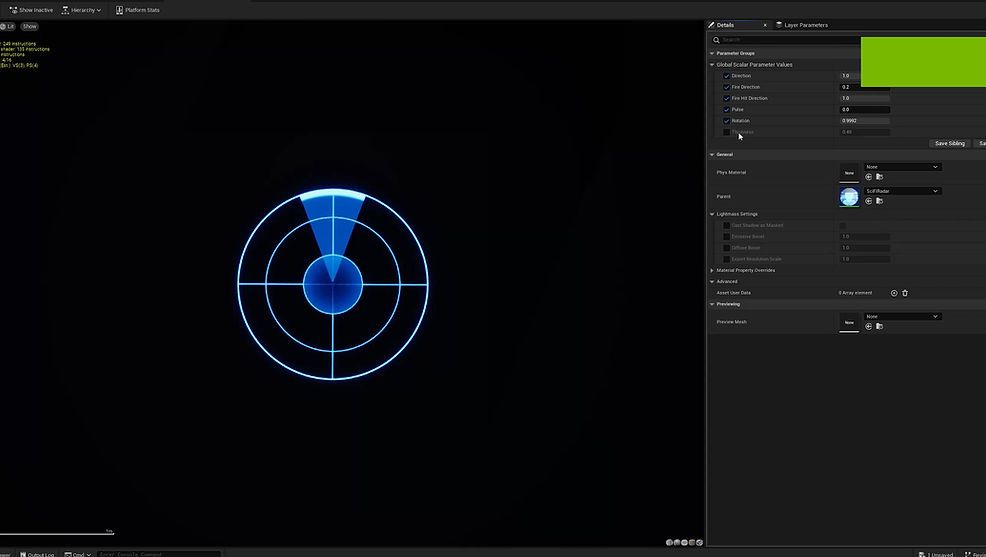The height and width of the screenshot is (557, 986).
Task: Open the Parent SciFiRadar dropdown
Action: (902, 191)
